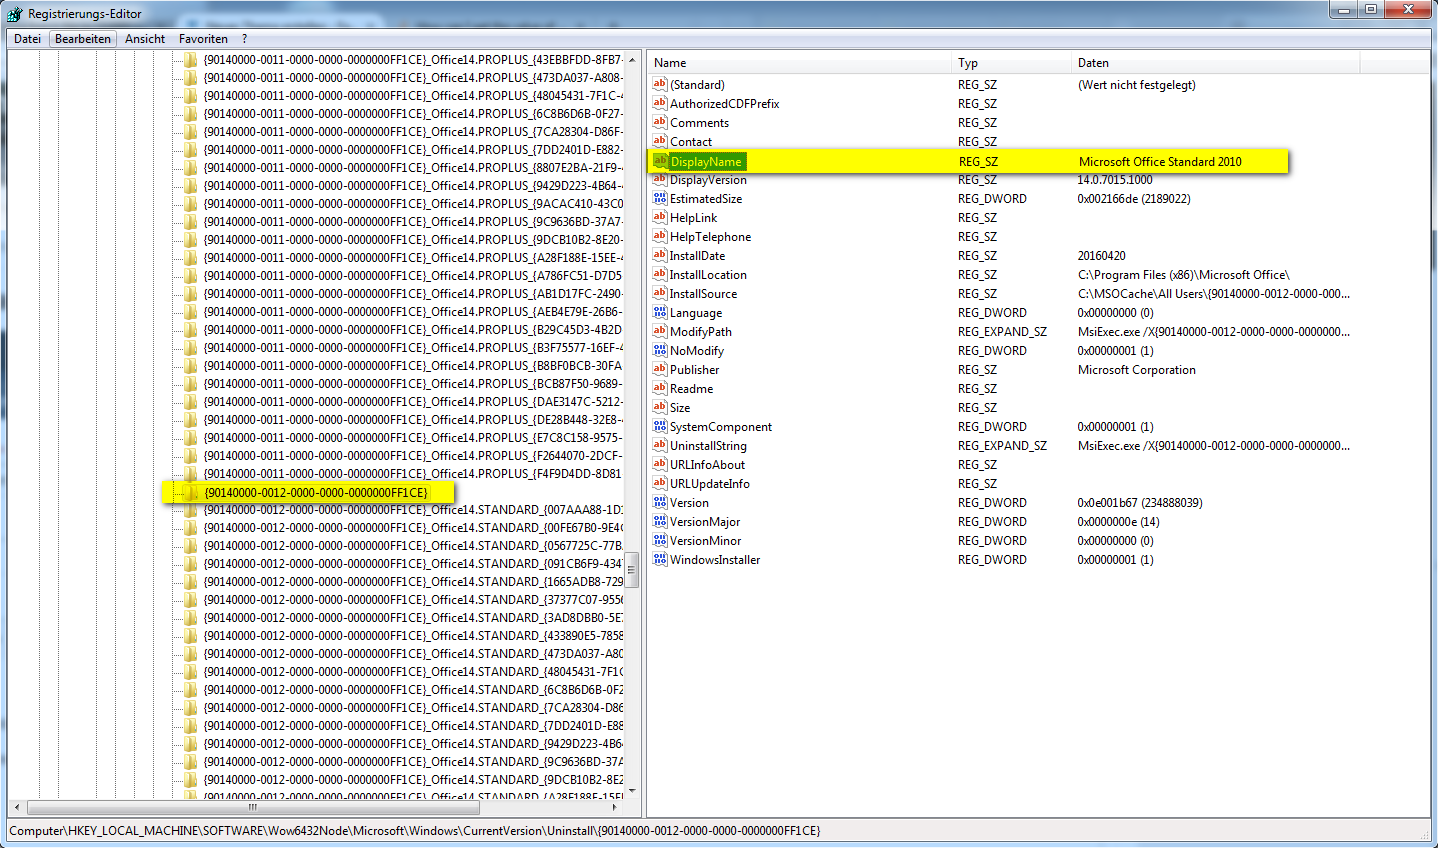Click the data value 14.0.7015.1000
This screenshot has width=1438, height=848.
pyautogui.click(x=1114, y=180)
